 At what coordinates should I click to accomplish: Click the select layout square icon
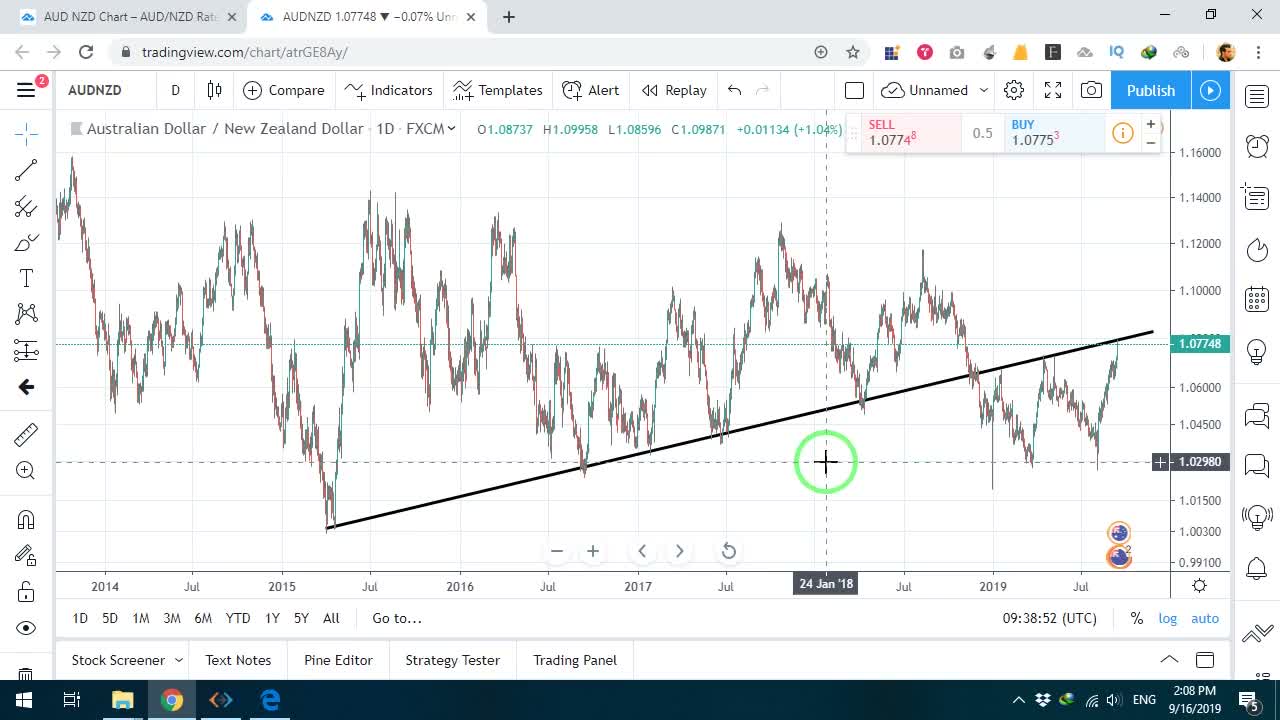[854, 90]
